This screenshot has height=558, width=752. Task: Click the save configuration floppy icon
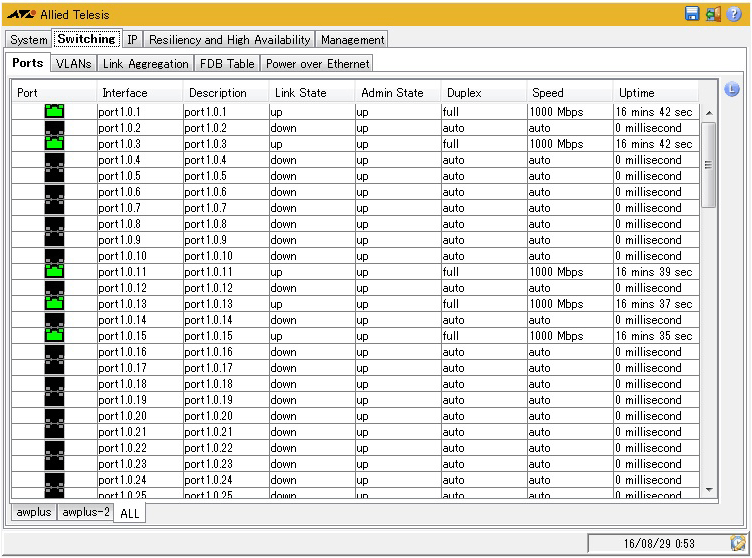click(692, 14)
